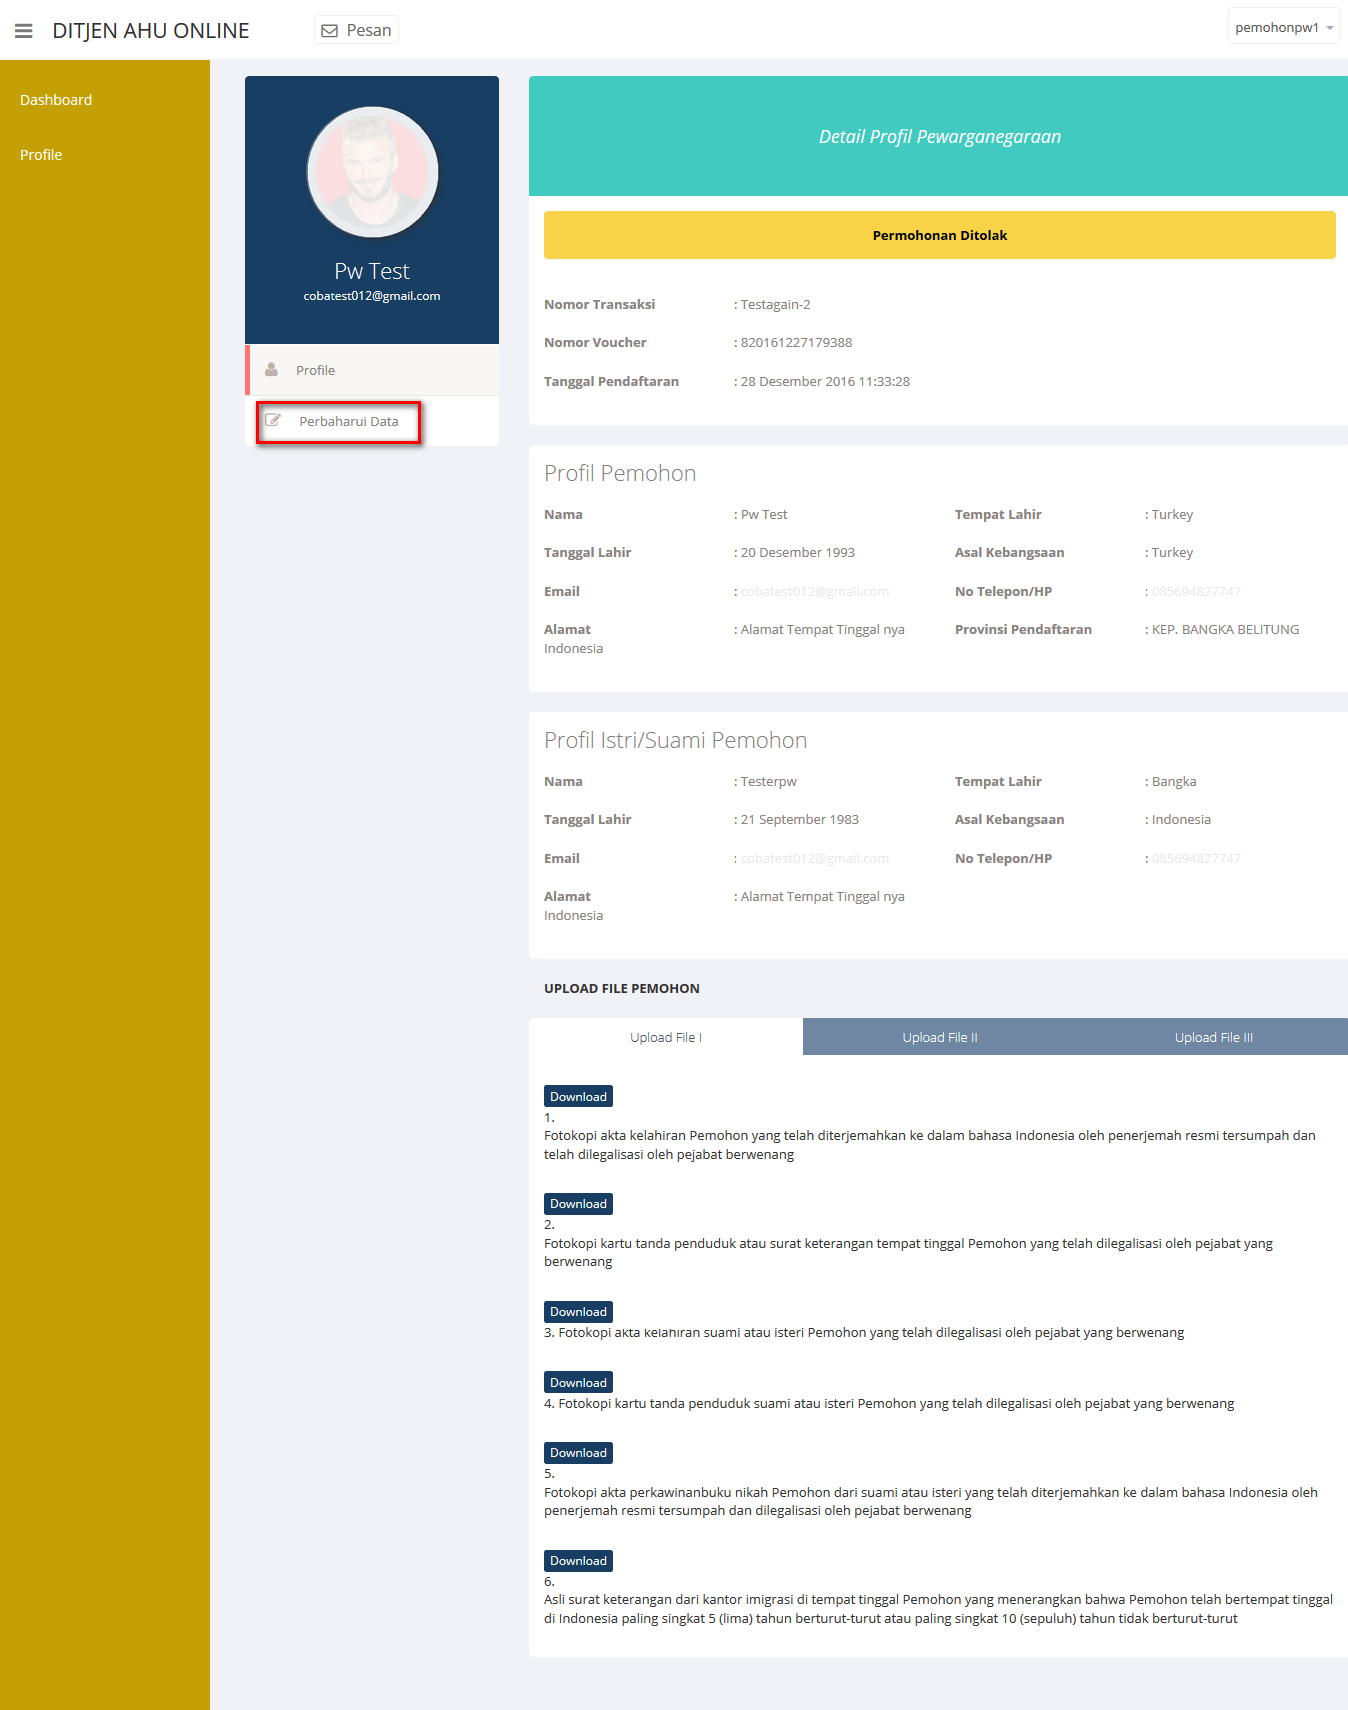Download the applicant birth certificate file (item 1)

(578, 1097)
